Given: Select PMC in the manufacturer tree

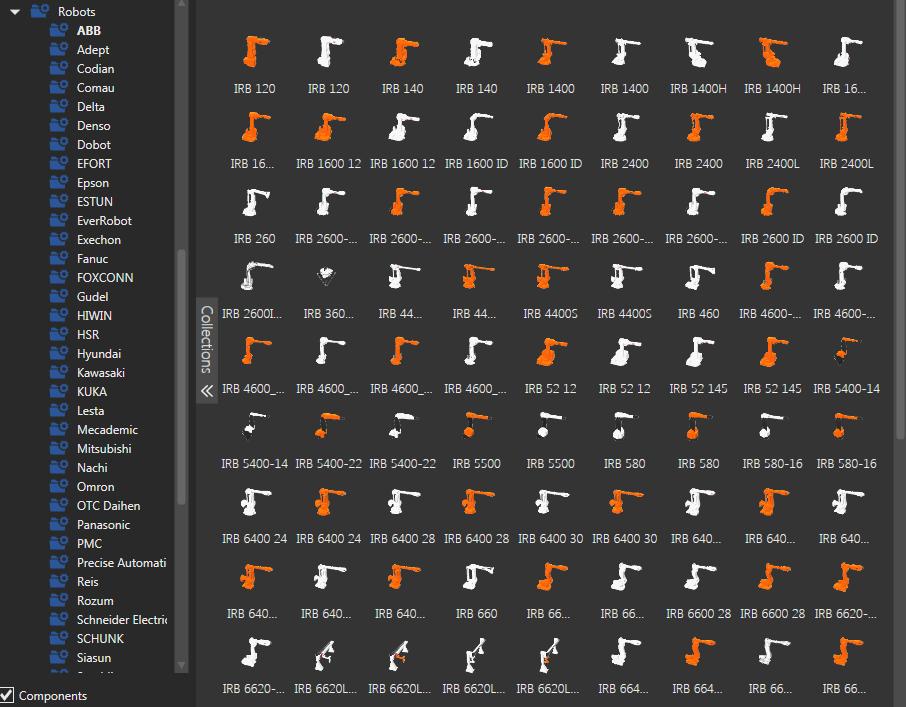Looking at the screenshot, I should [89, 544].
